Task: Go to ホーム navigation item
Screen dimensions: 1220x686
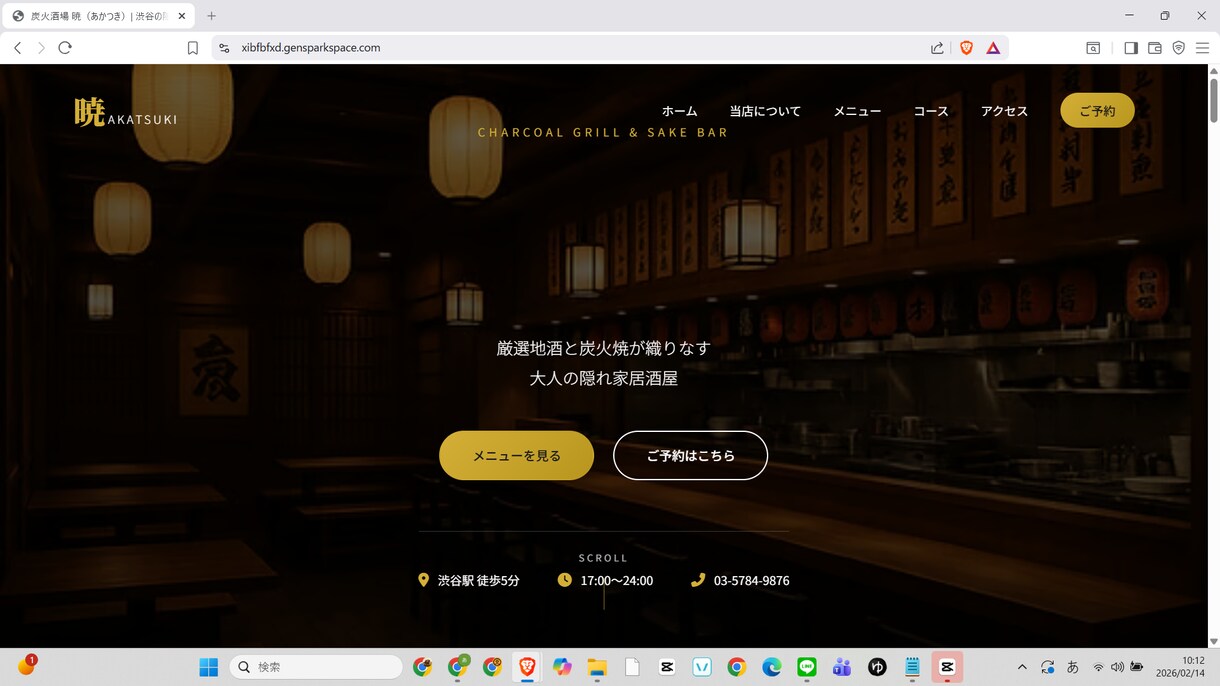Action: click(680, 111)
